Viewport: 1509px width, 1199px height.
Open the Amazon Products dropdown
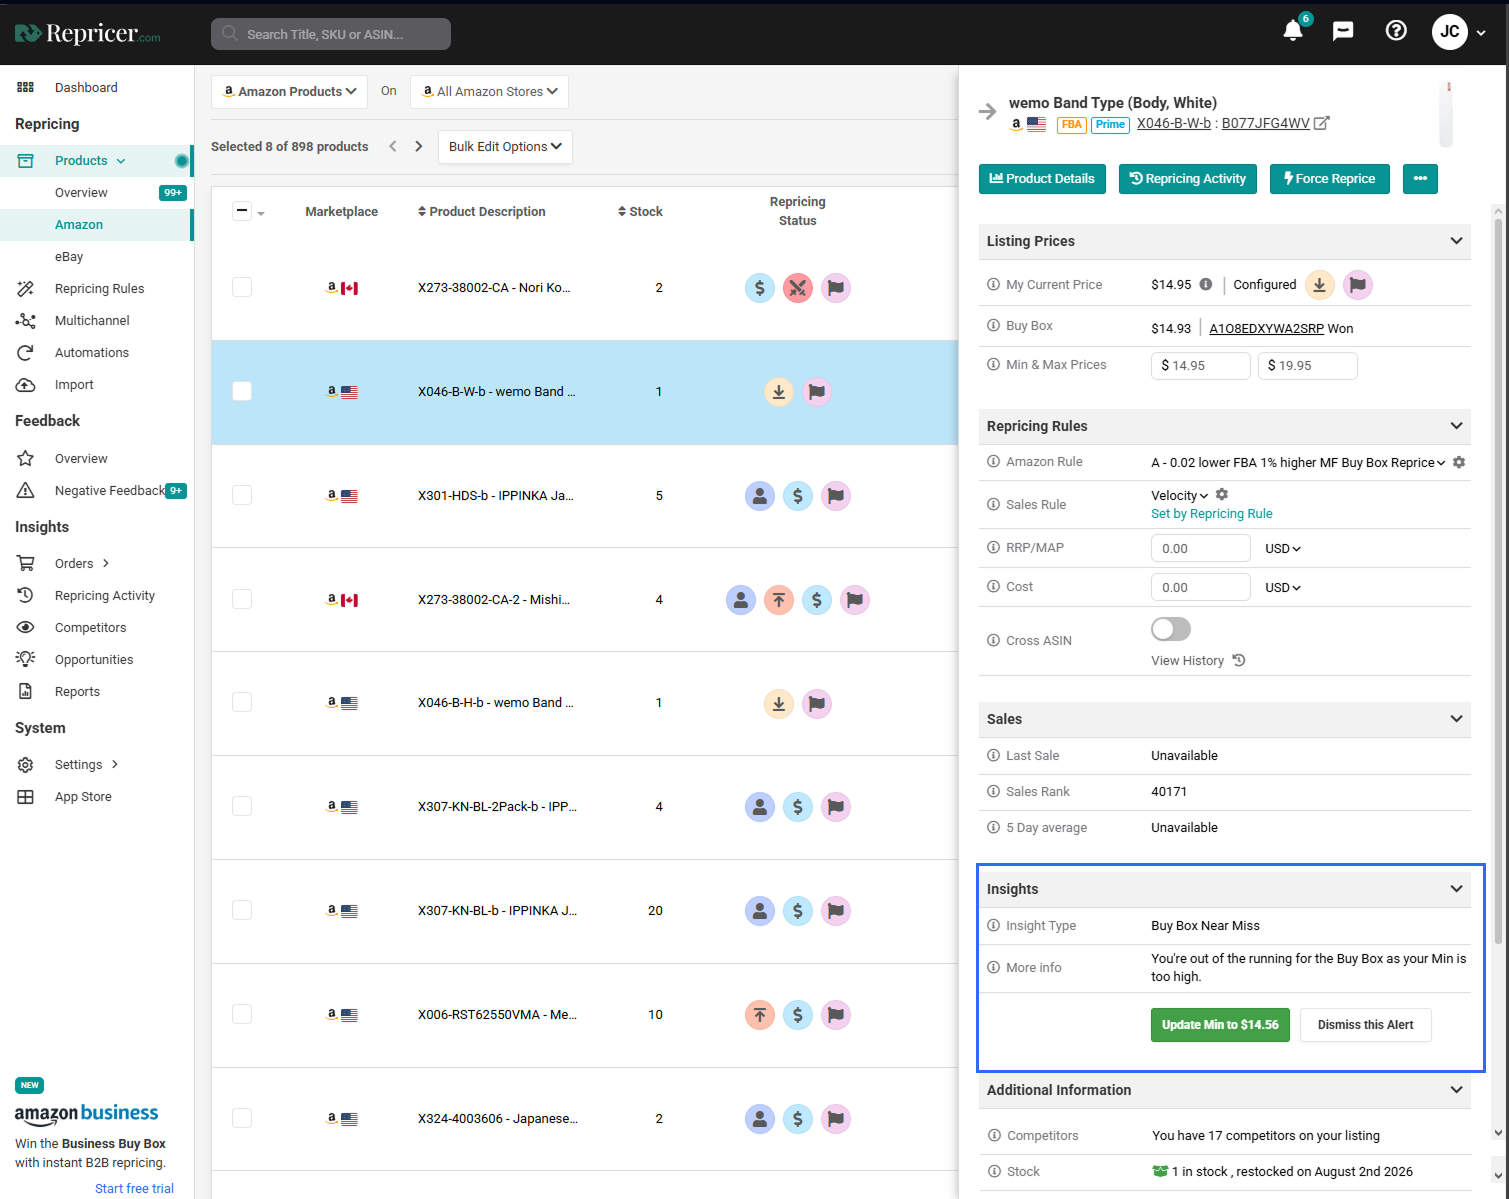coord(289,92)
